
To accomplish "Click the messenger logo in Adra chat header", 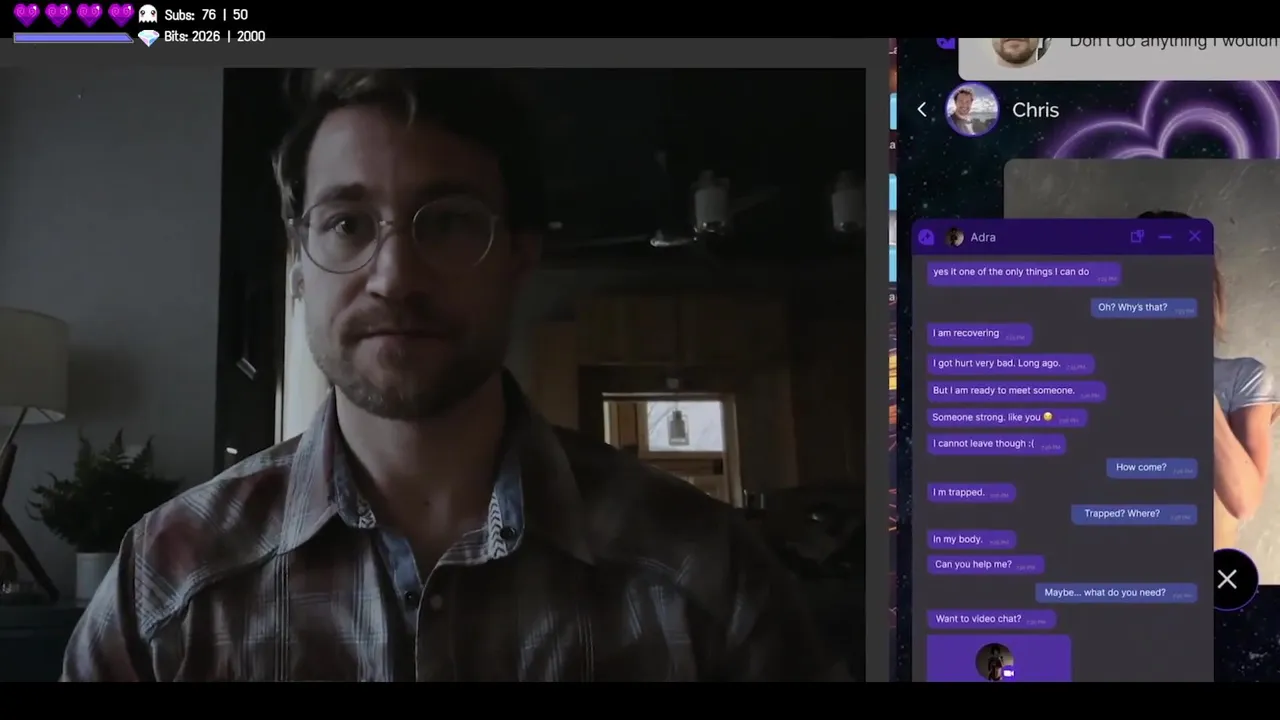I will 926,237.
